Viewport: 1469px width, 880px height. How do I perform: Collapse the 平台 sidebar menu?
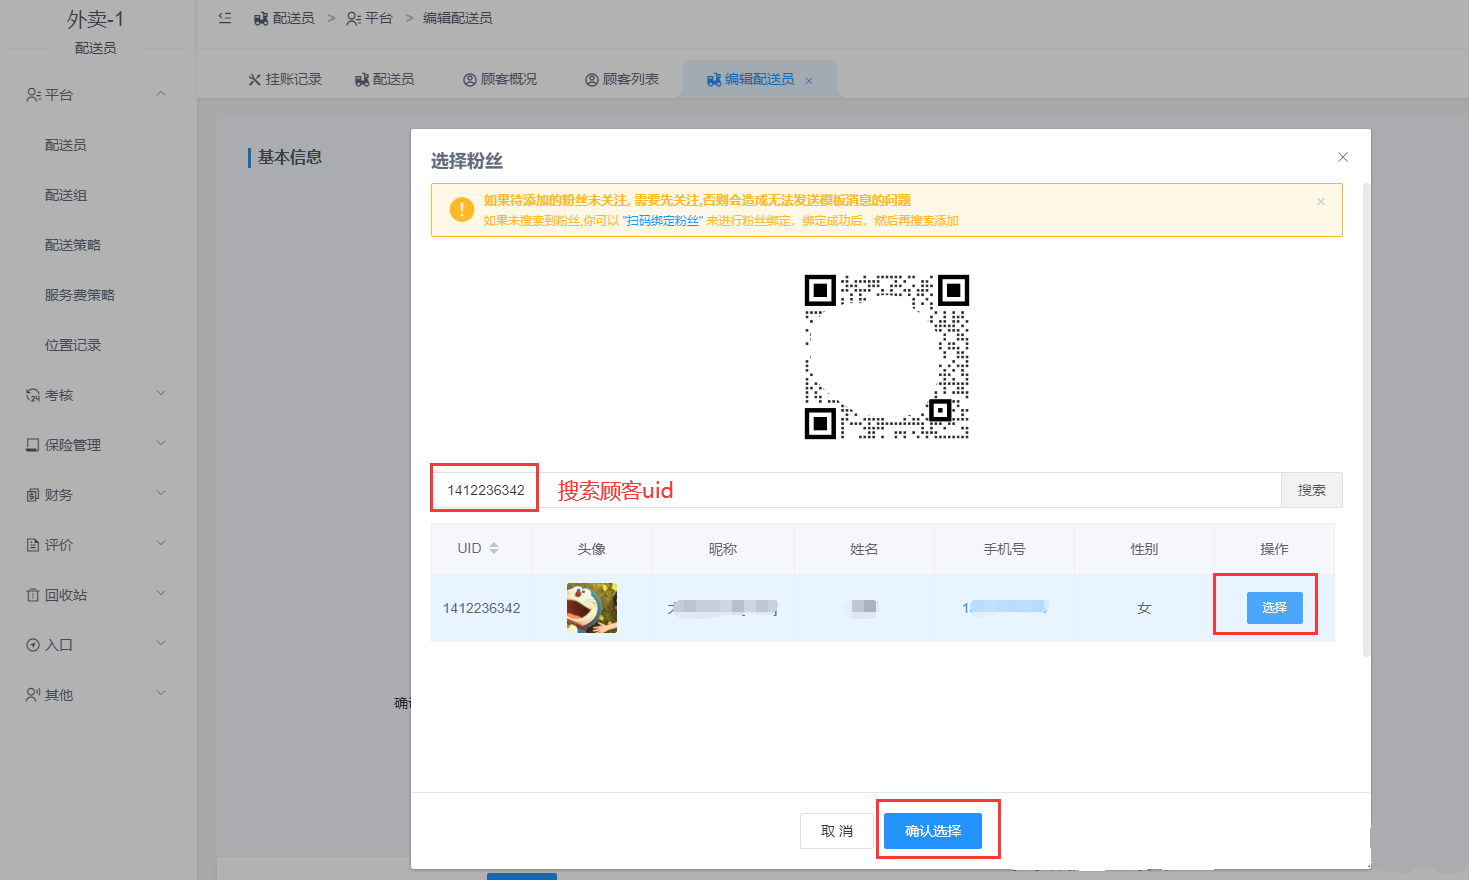[98, 95]
